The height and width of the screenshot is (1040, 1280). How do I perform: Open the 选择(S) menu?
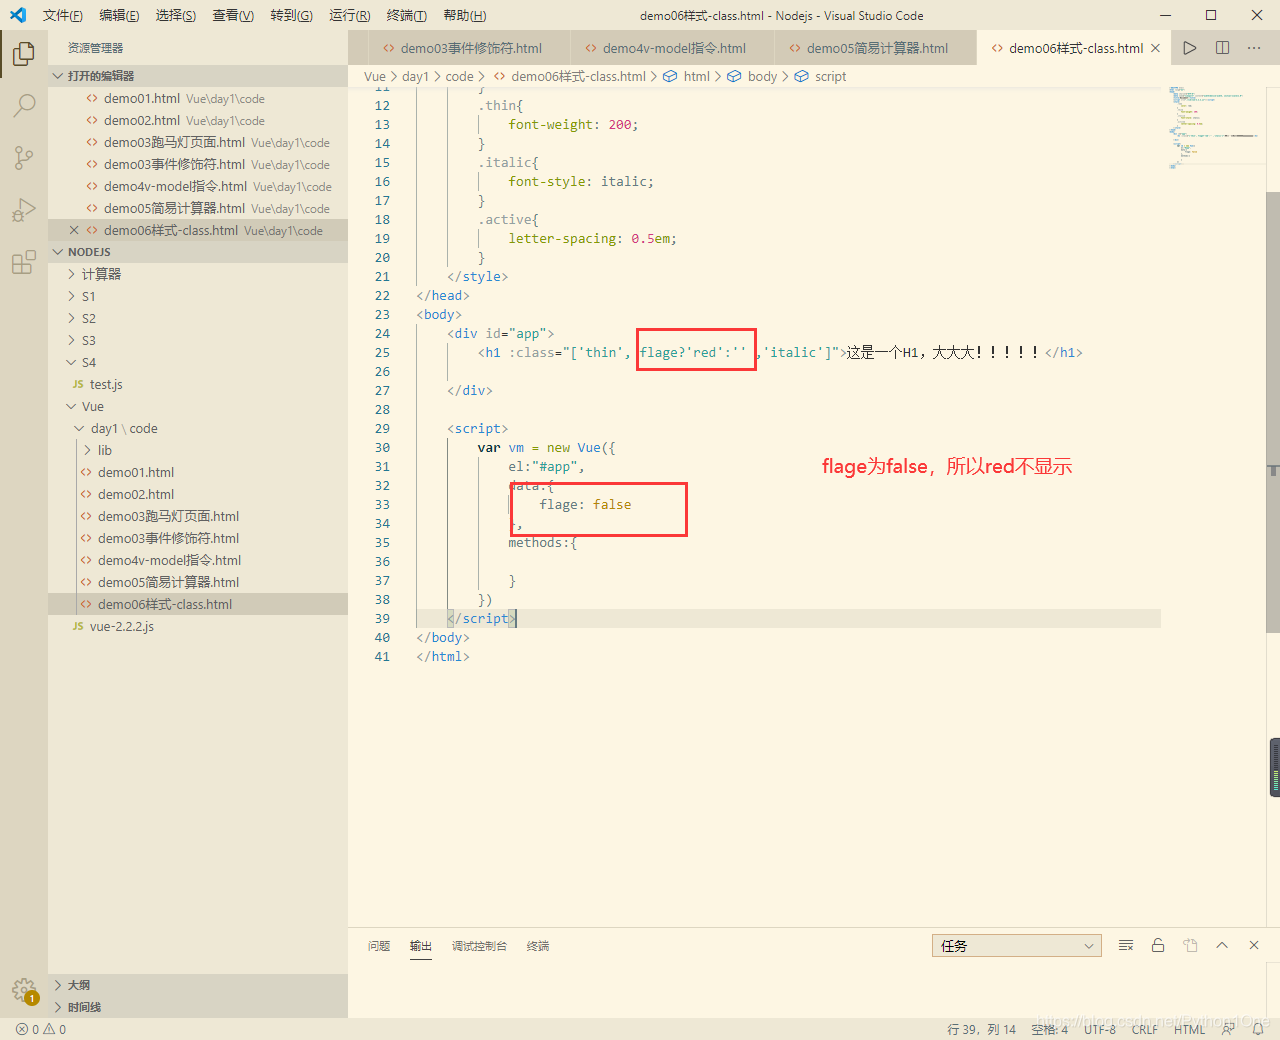176,15
